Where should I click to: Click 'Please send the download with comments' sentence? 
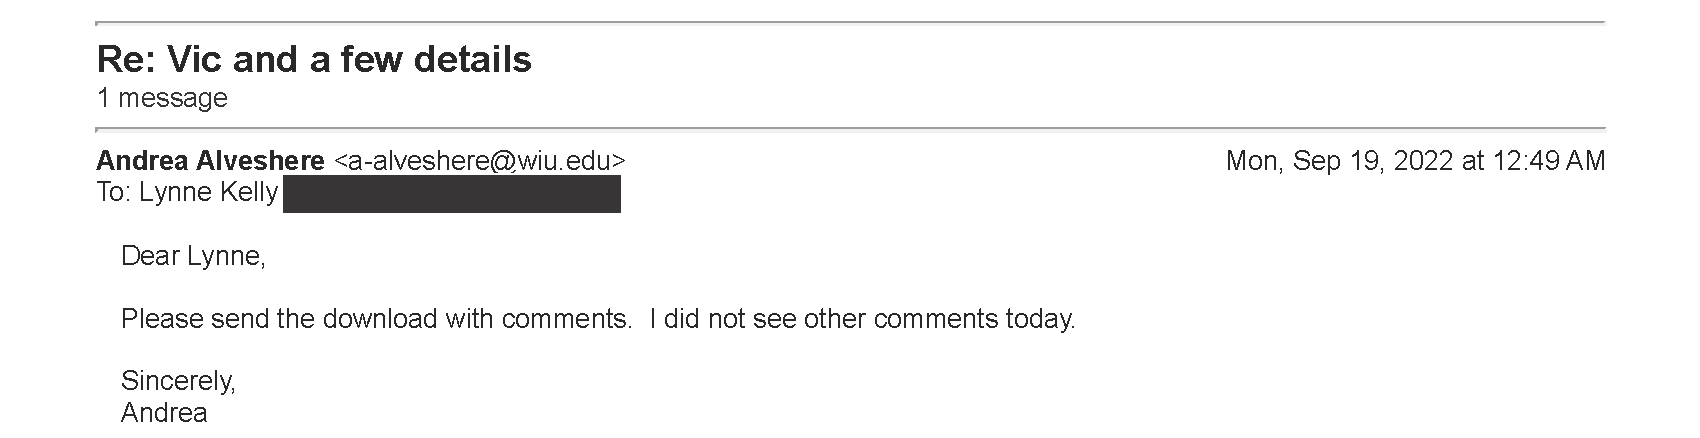(x=376, y=319)
